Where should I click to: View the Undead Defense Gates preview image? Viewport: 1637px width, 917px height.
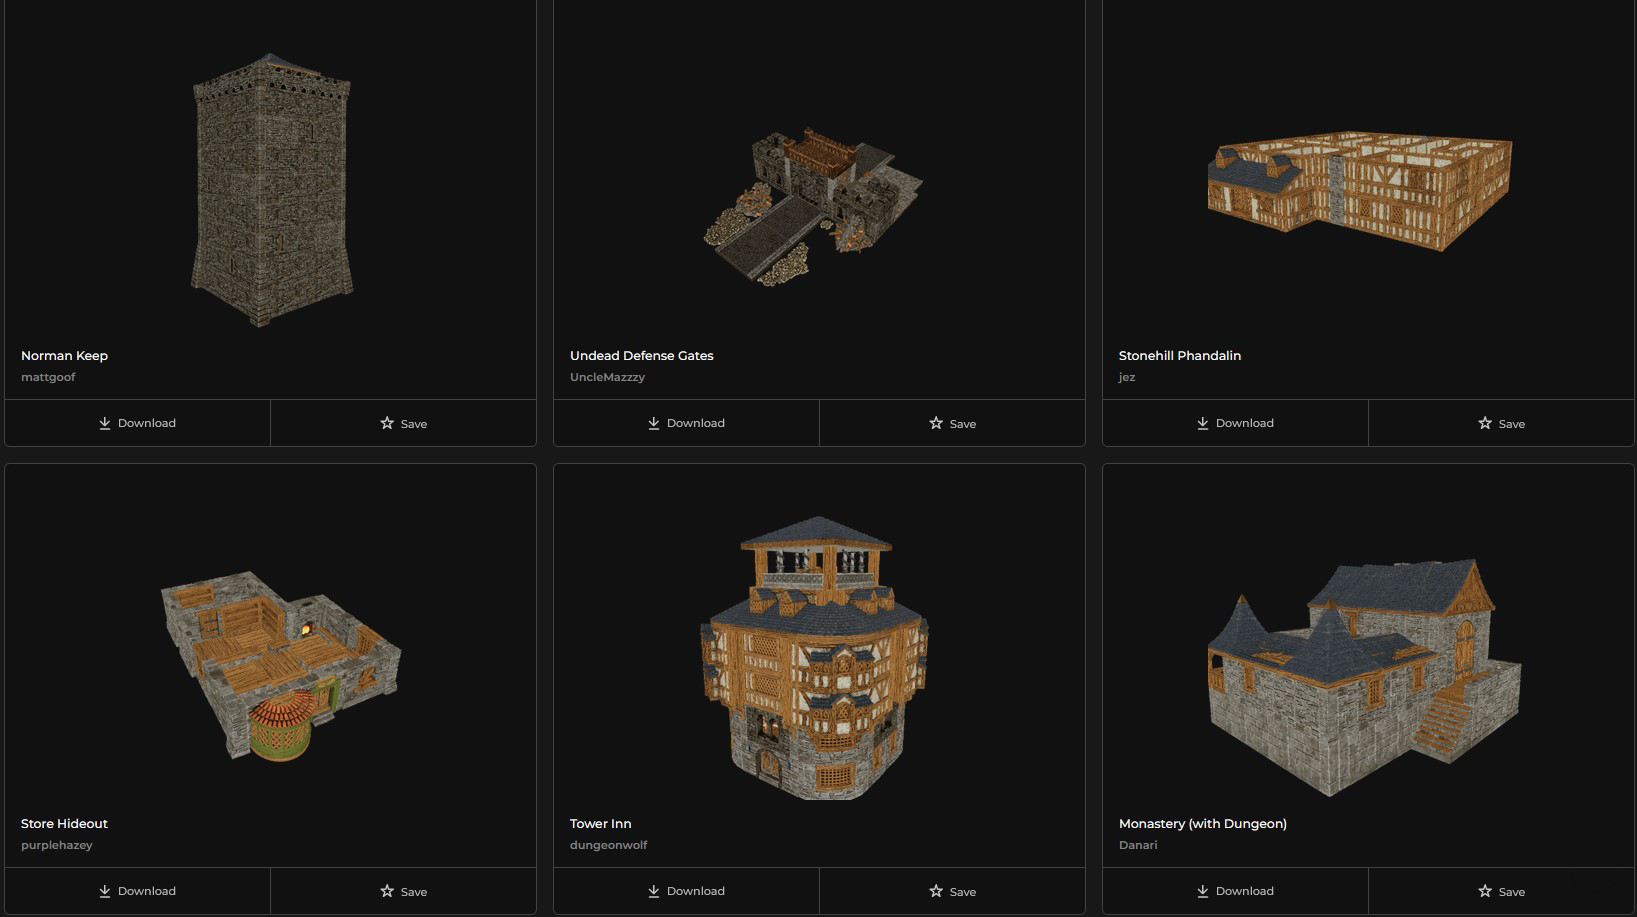pyautogui.click(x=813, y=205)
